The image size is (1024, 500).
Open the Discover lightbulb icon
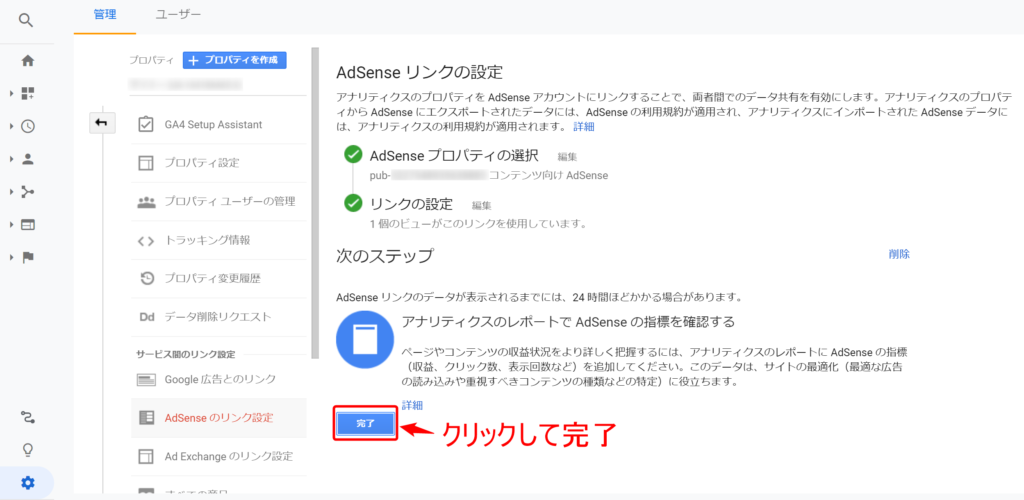coord(27,450)
